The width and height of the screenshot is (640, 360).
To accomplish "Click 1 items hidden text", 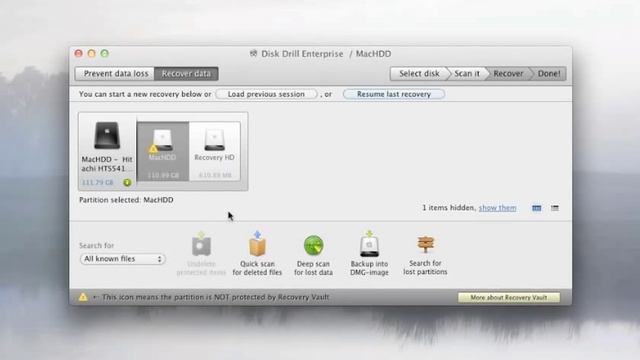I will pyautogui.click(x=449, y=208).
